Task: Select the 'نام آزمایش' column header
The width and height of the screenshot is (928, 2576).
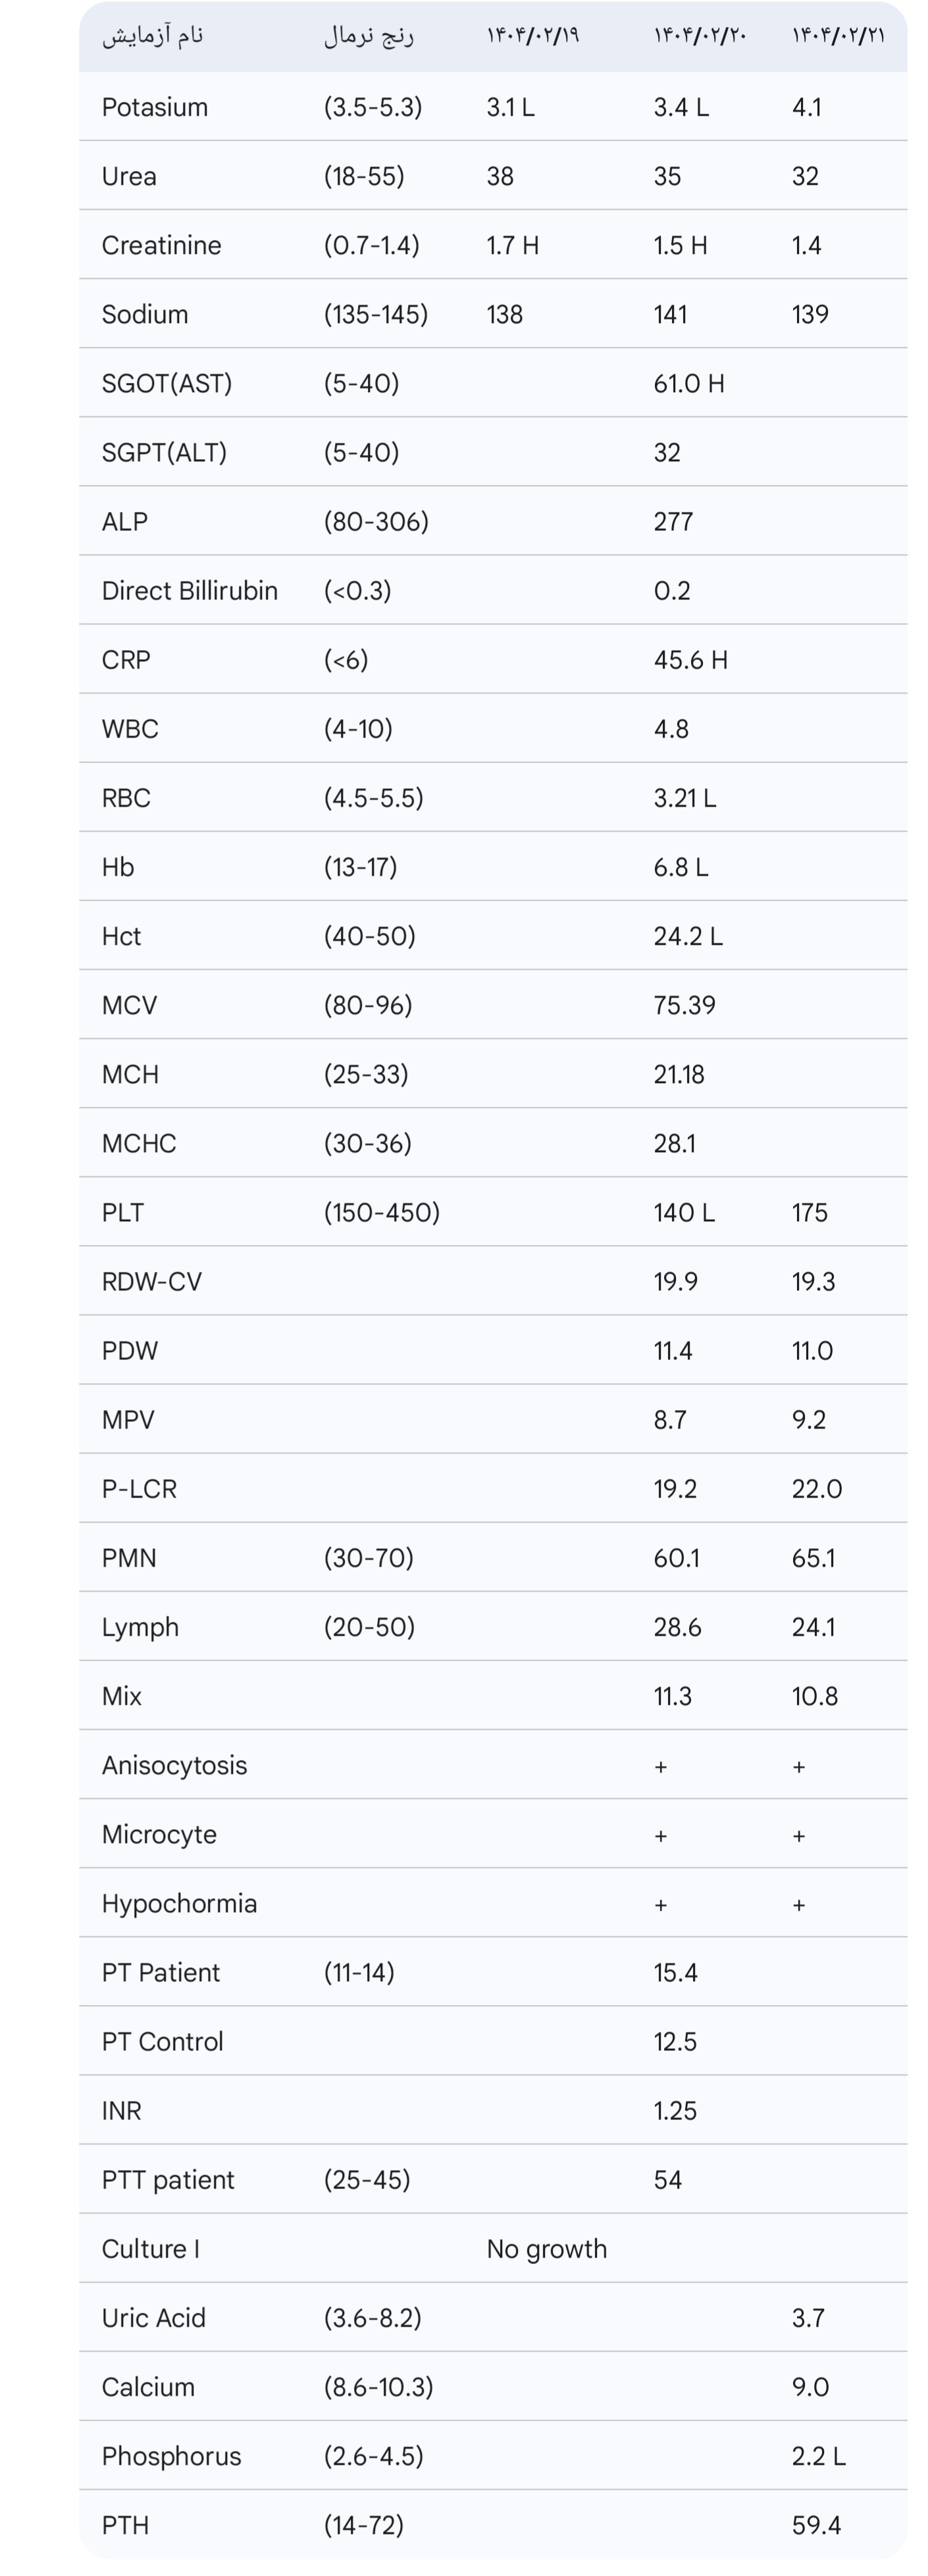Action: (153, 36)
